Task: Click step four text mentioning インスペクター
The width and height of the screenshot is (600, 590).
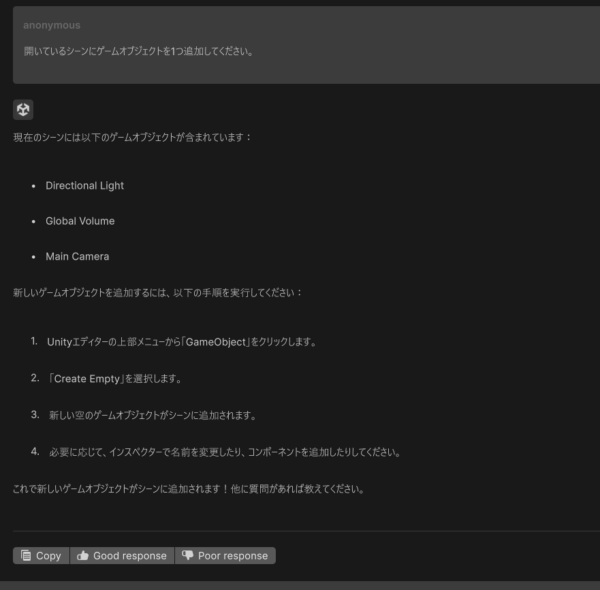Action: tap(224, 452)
